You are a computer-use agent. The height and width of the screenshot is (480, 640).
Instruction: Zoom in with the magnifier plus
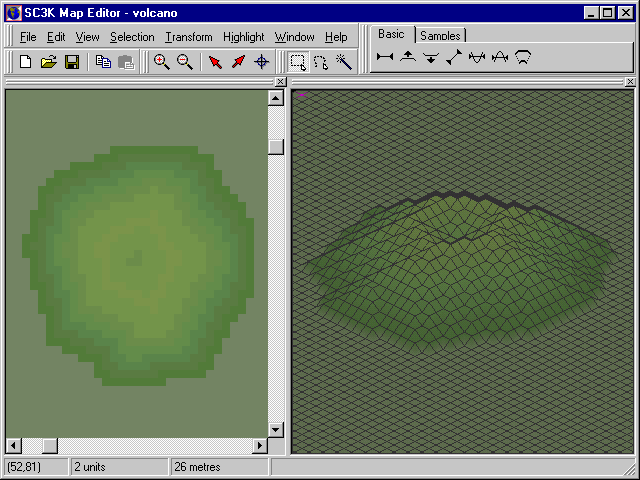162,62
